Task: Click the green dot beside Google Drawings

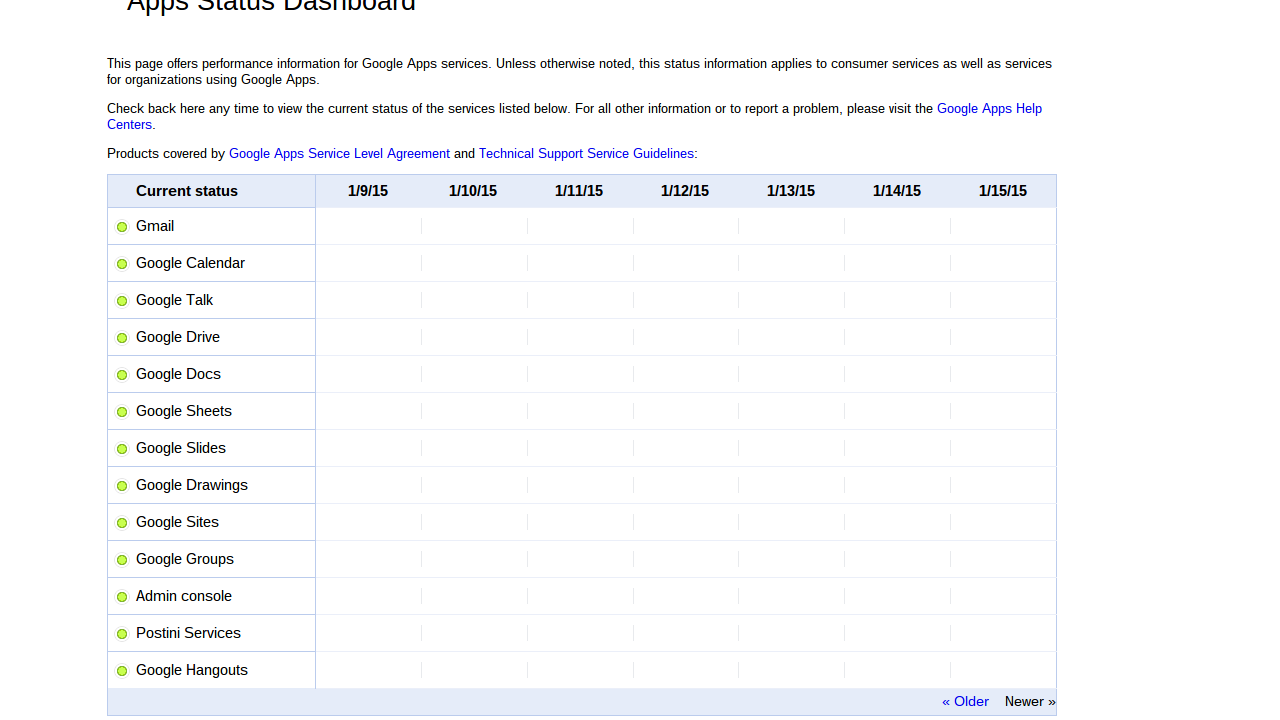Action: tap(122, 486)
